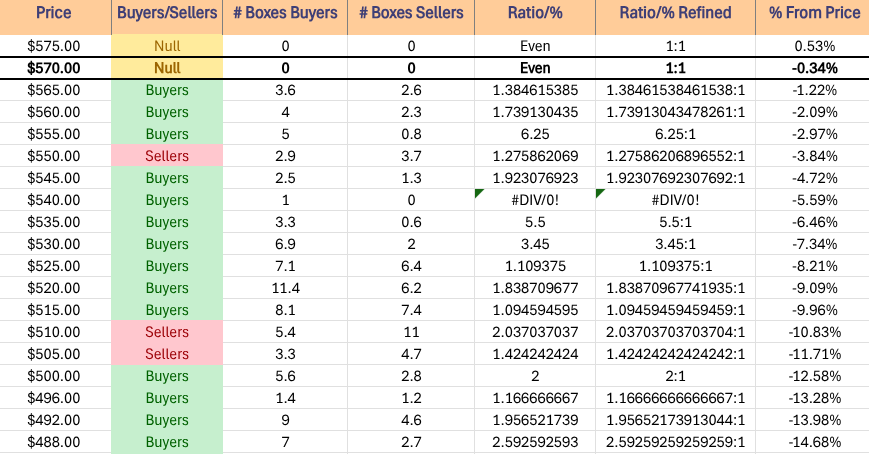Select the % From Price header
Image resolution: width=869 pixels, height=454 pixels.
coord(811,15)
